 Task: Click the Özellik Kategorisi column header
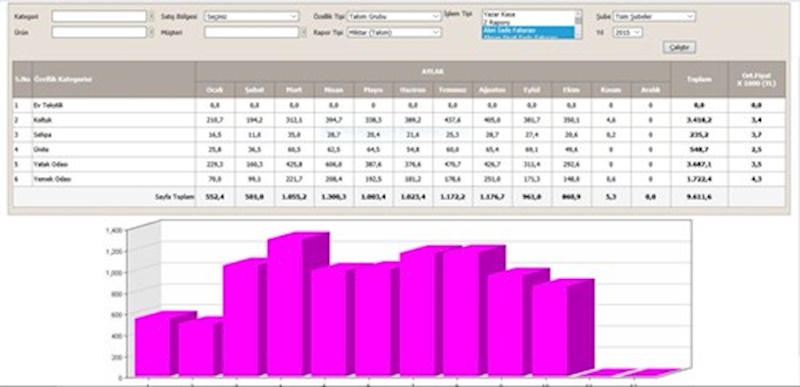coord(114,80)
